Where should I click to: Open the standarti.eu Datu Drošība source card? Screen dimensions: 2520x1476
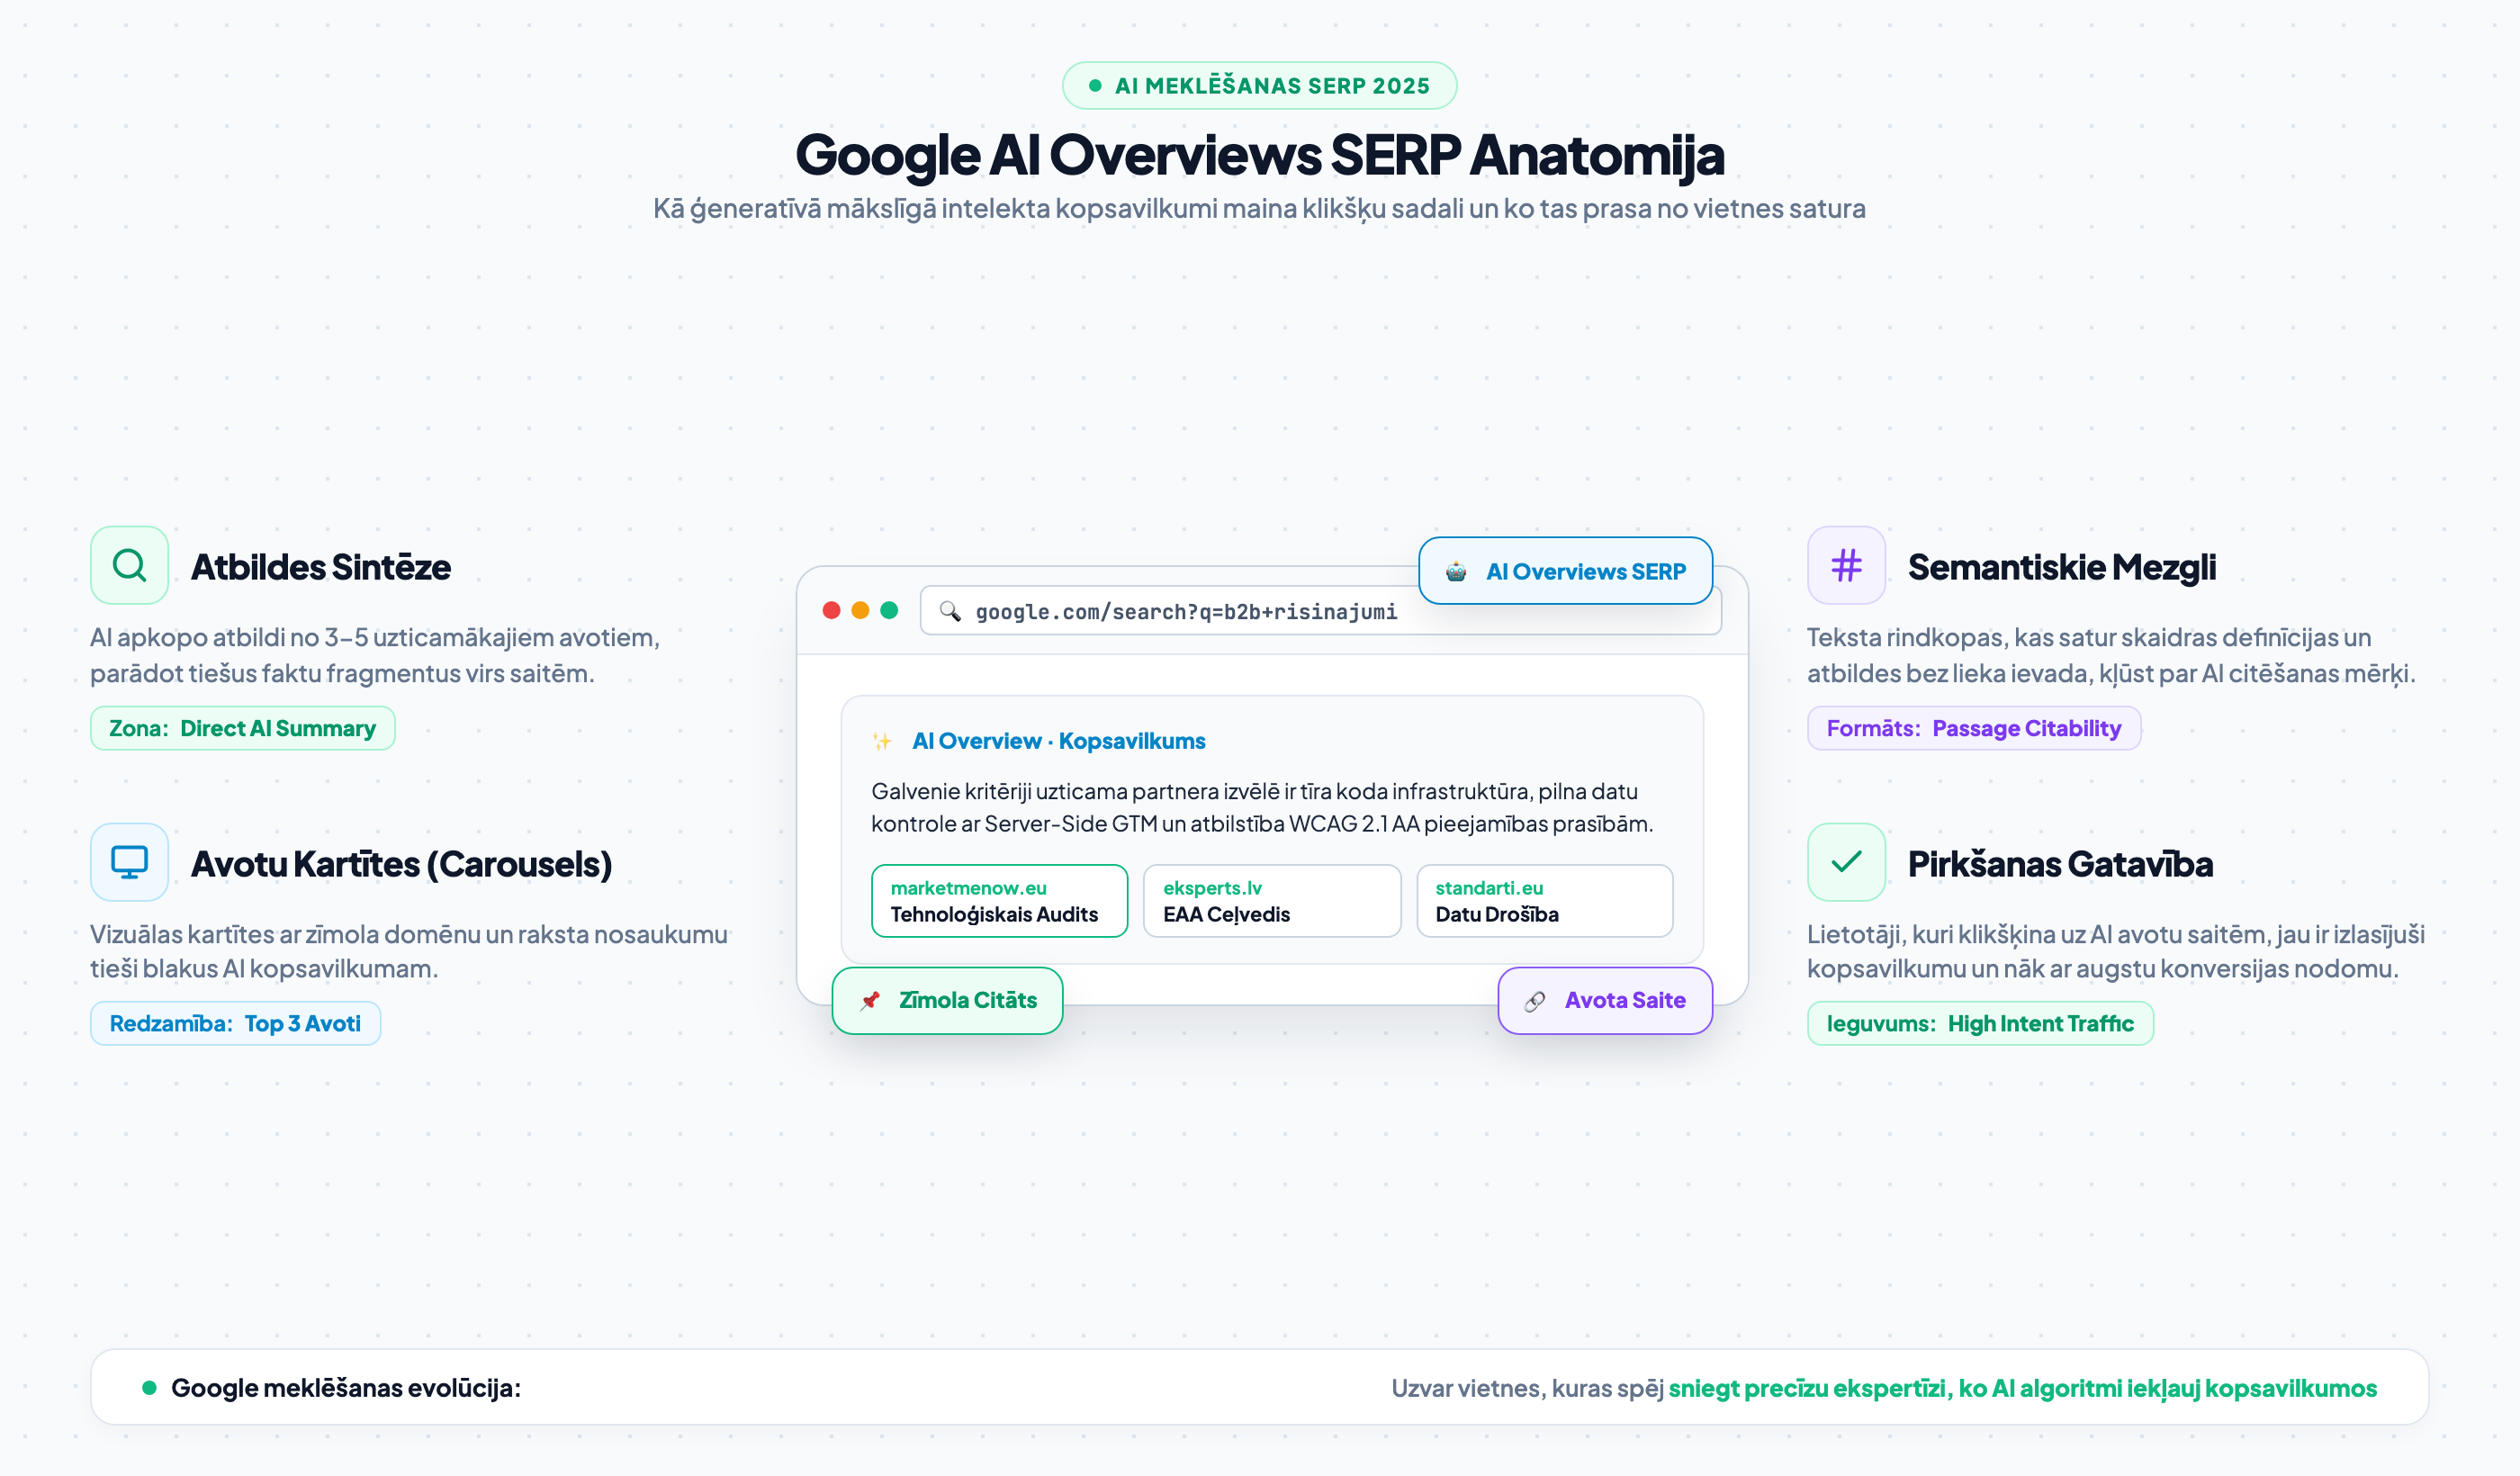pos(1544,901)
